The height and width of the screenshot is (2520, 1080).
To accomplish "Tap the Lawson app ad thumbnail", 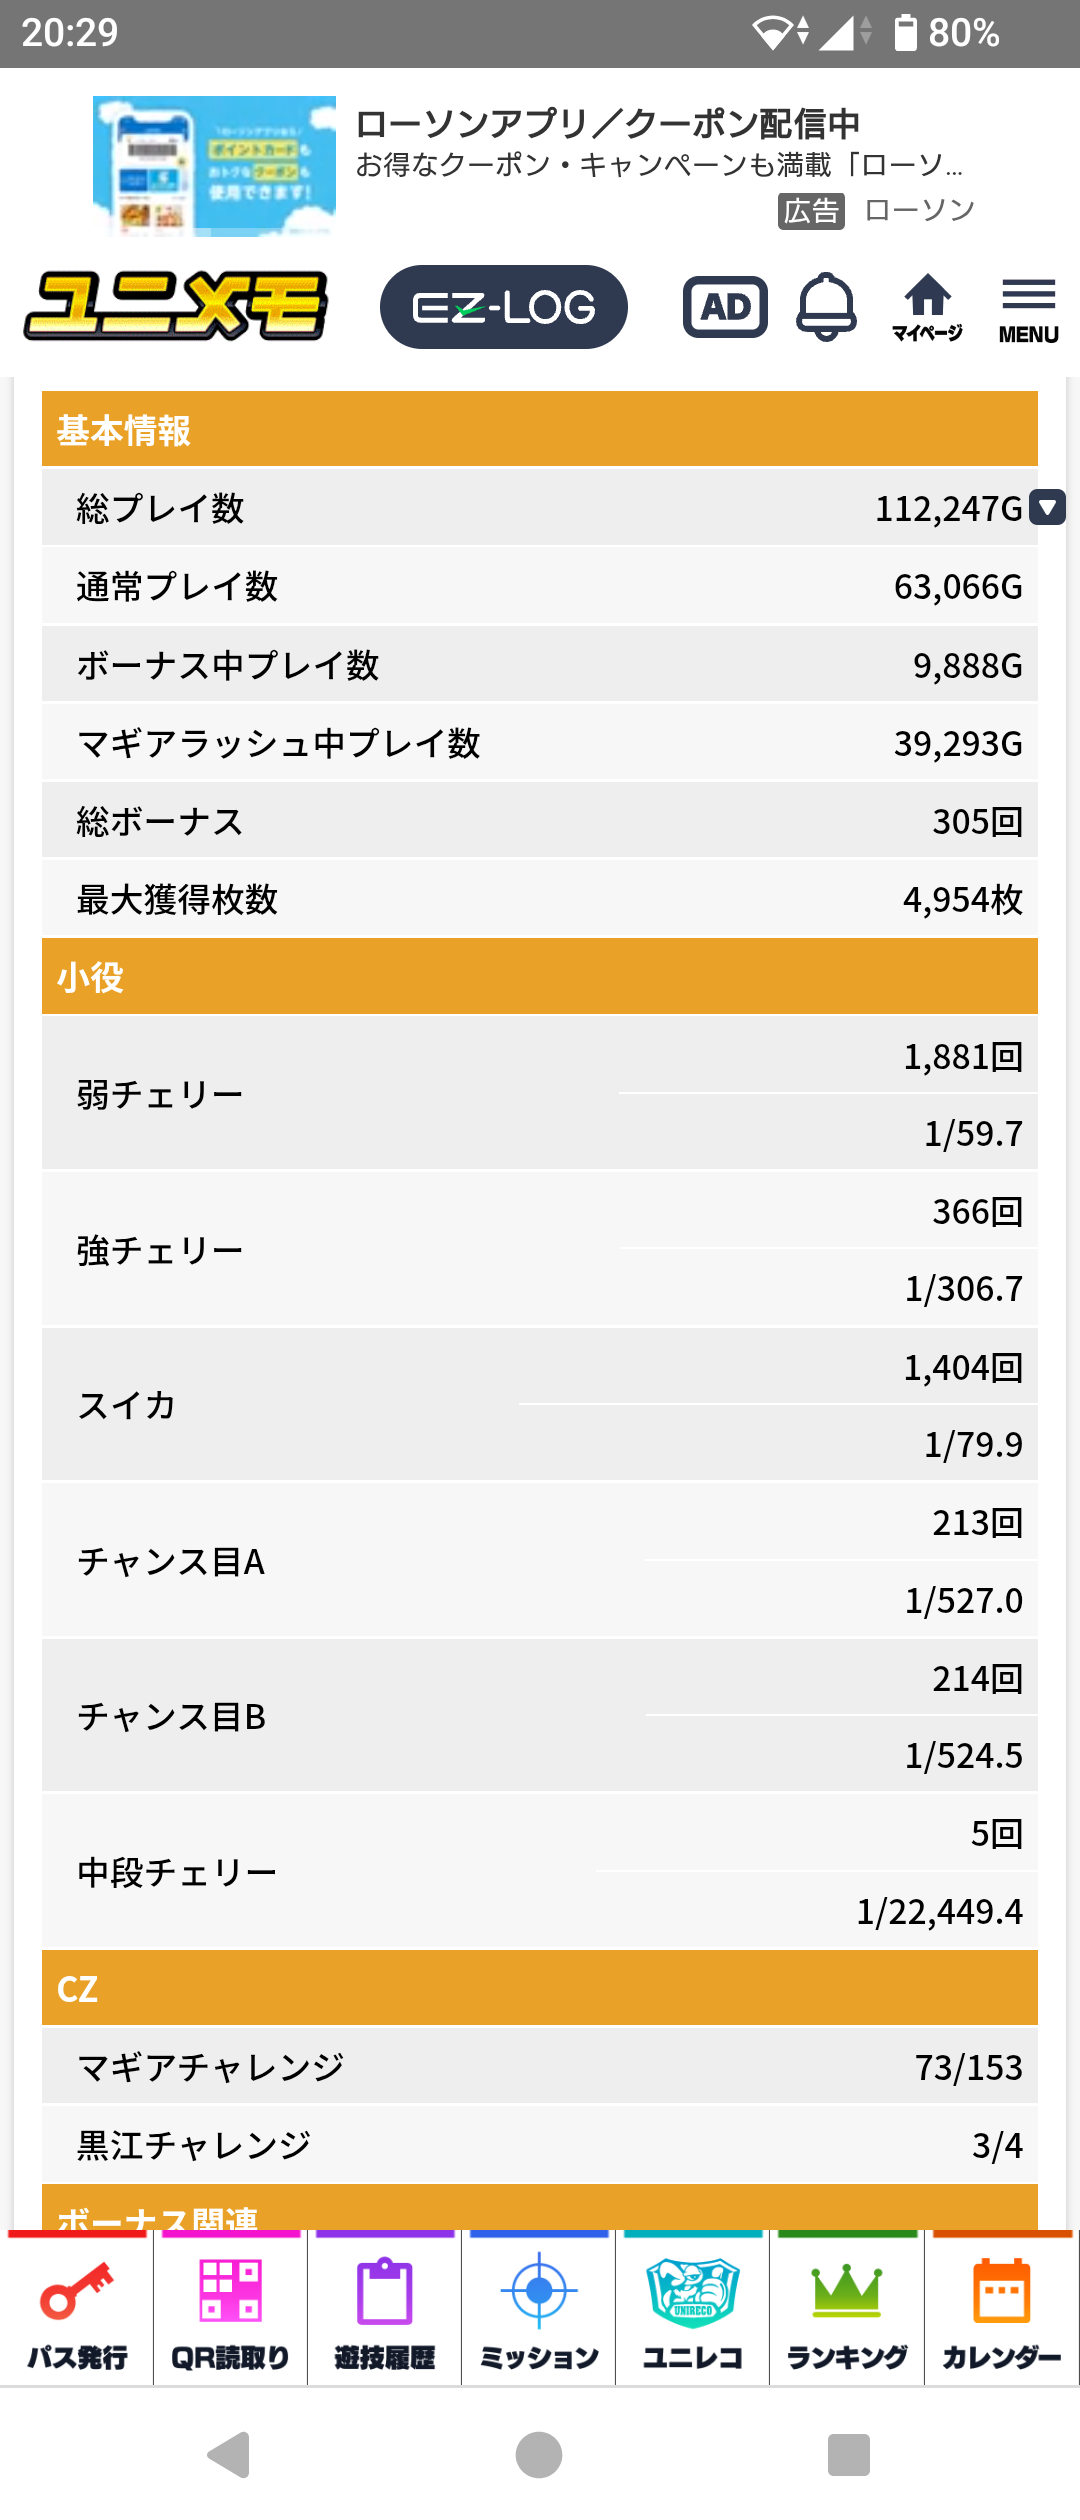I will tap(214, 166).
